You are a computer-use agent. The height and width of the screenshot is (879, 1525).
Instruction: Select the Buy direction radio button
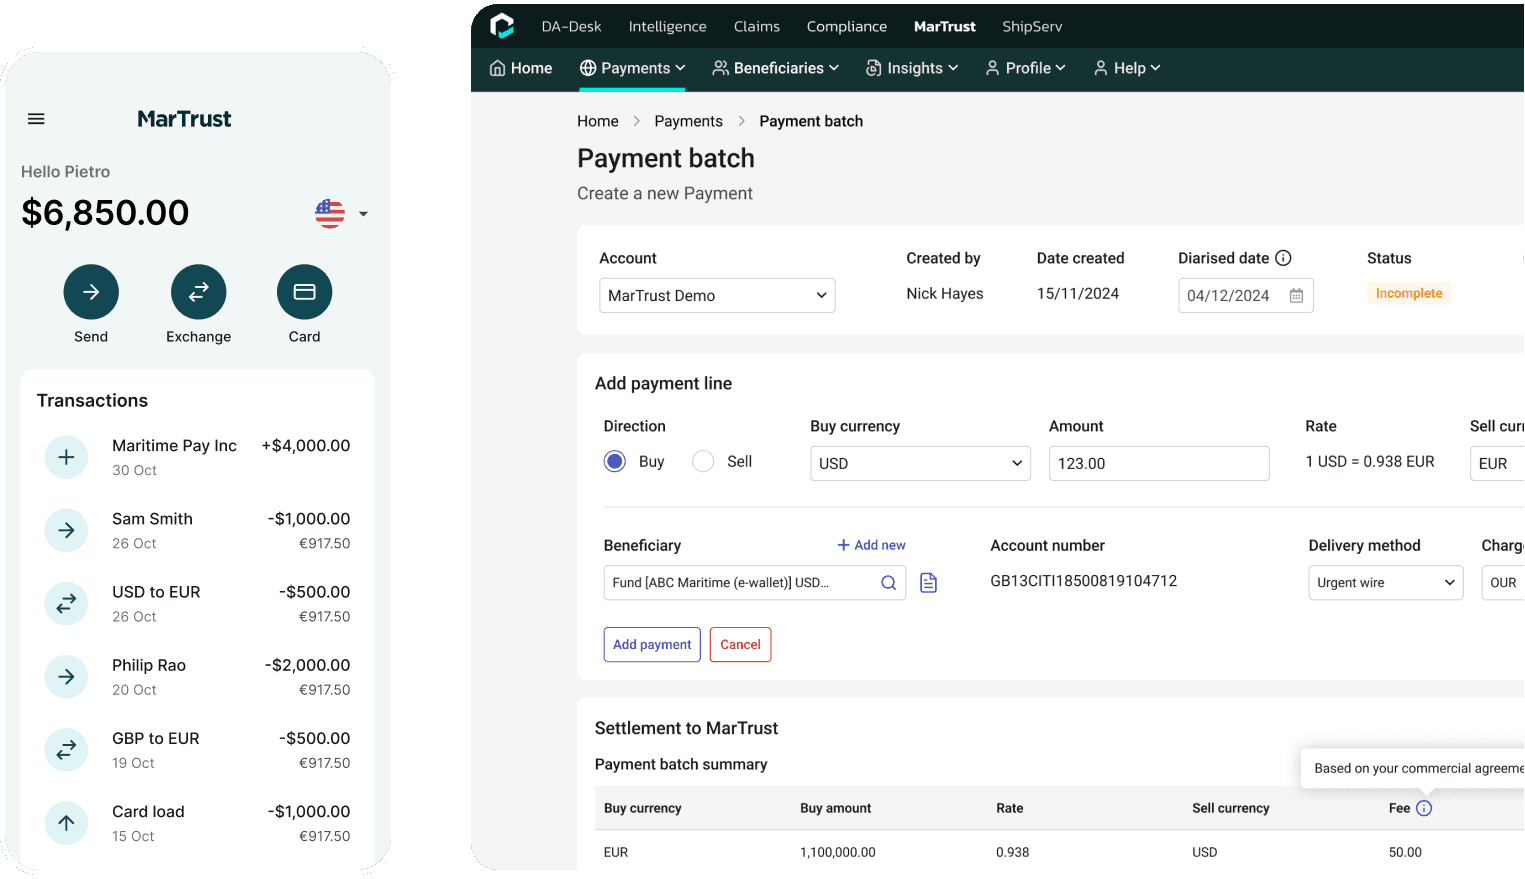tap(614, 461)
